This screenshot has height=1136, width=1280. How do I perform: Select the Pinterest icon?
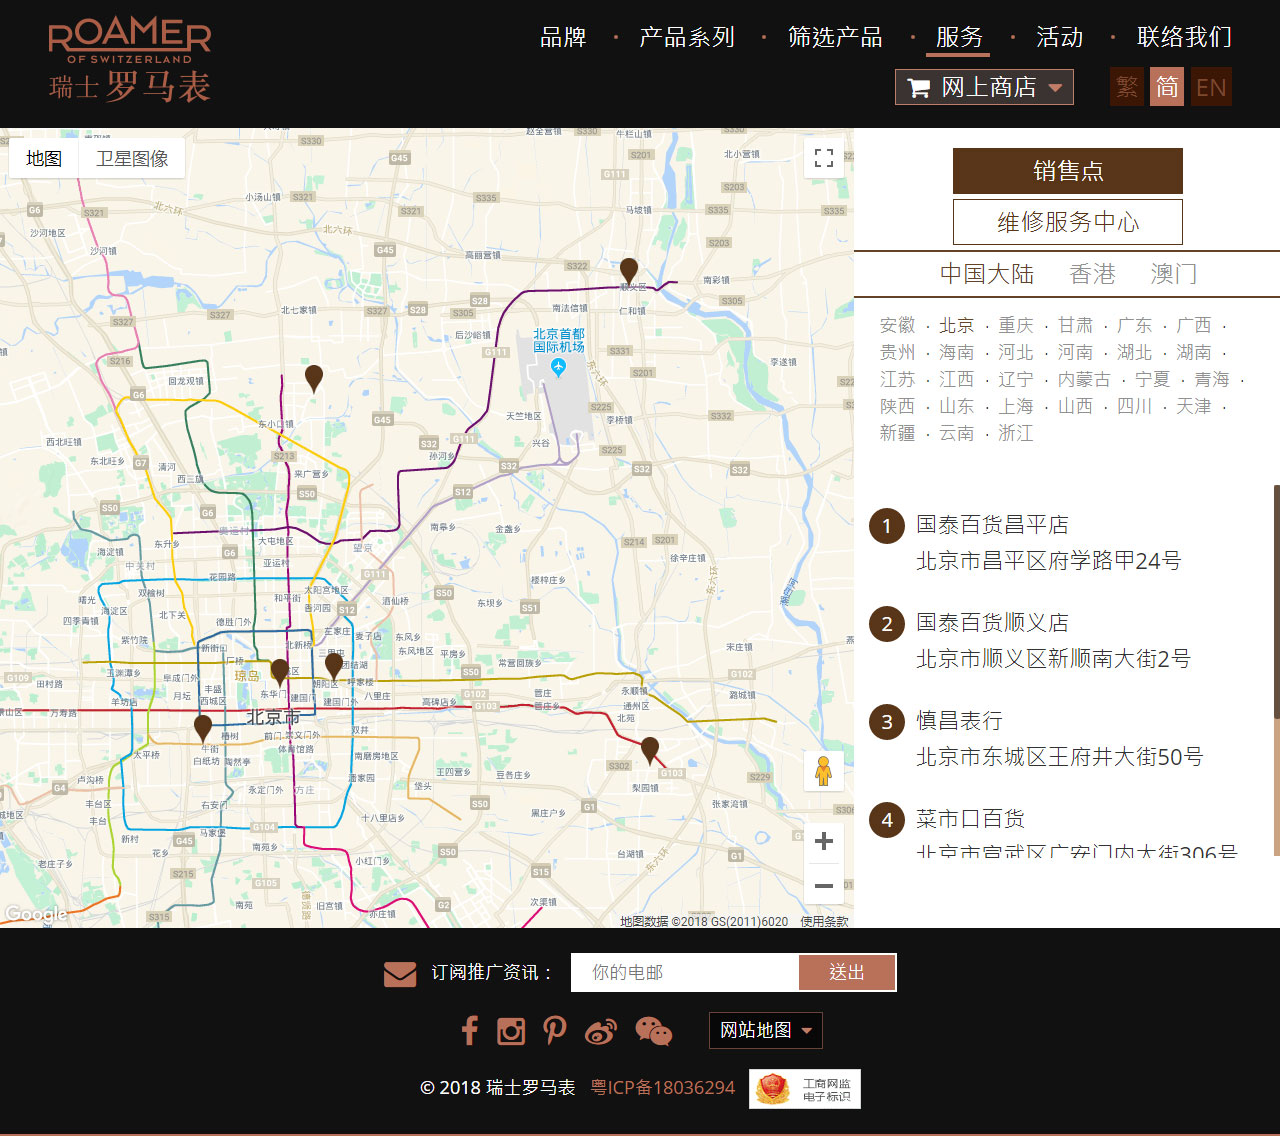[555, 1031]
